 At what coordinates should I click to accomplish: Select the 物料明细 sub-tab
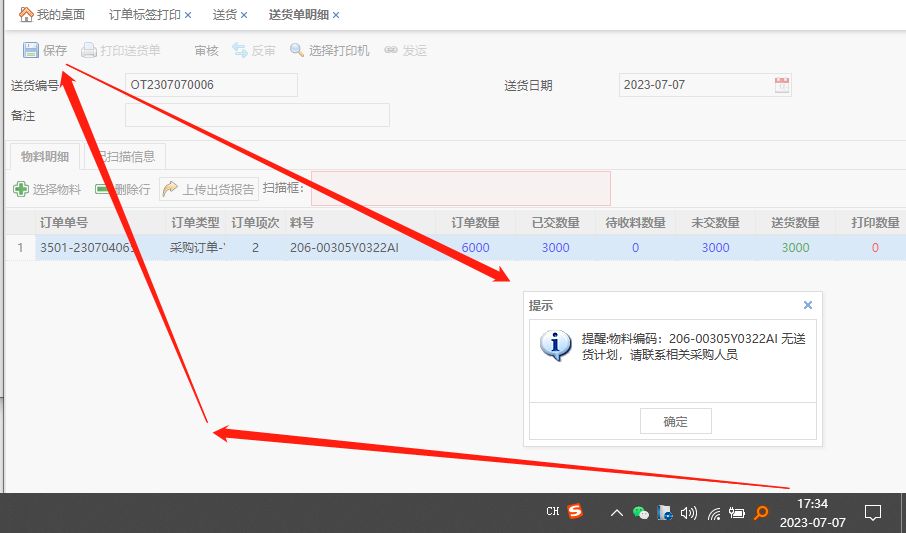point(45,156)
